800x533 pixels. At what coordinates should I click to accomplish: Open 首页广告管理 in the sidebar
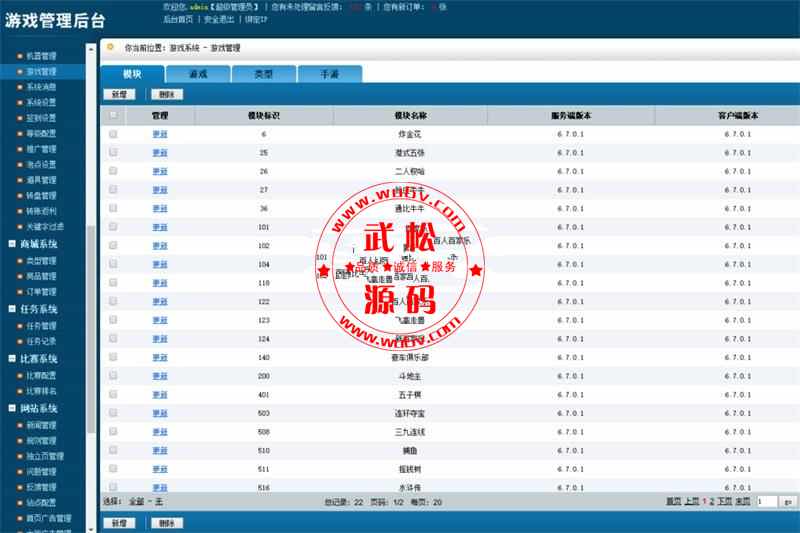[49, 518]
